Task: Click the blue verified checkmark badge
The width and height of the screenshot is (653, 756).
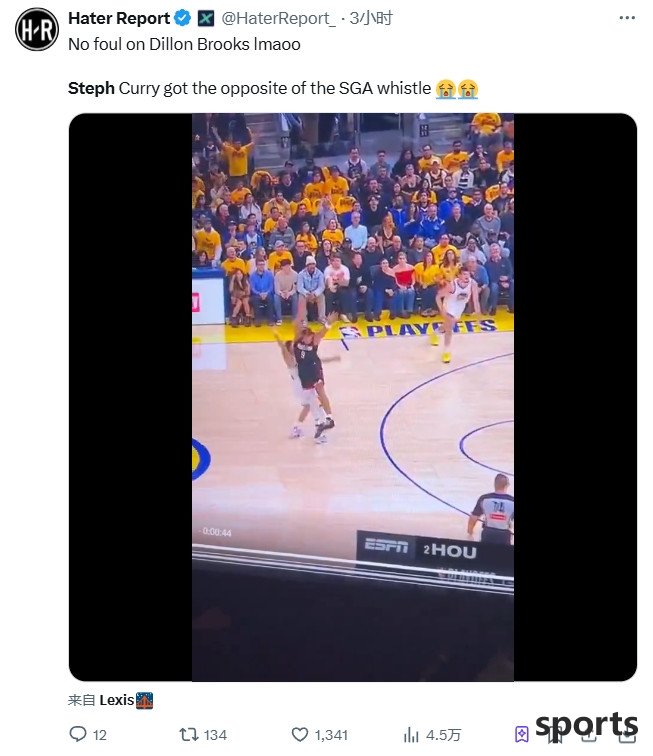Action: 182,18
